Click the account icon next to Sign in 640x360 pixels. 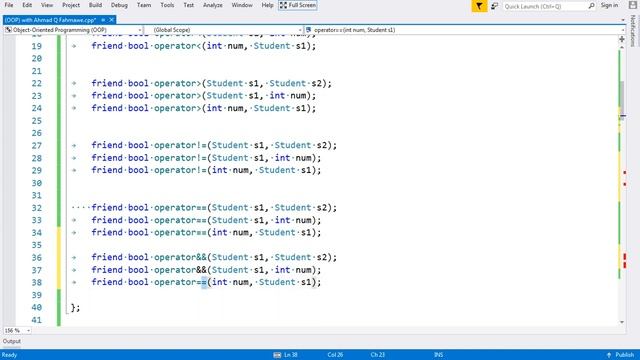pos(632,5)
